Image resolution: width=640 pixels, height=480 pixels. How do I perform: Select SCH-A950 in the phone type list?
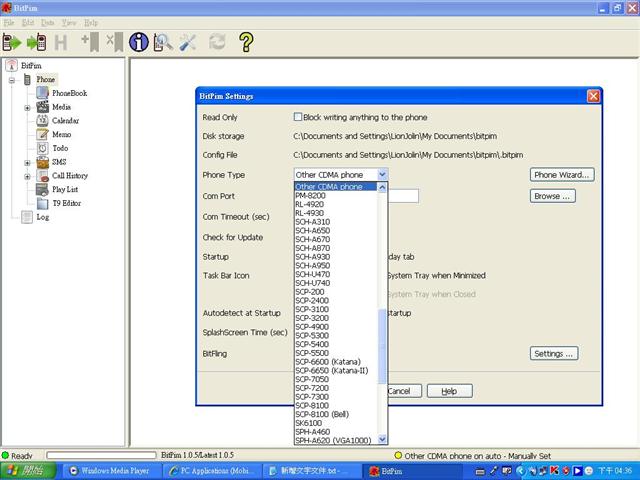pyautogui.click(x=314, y=265)
